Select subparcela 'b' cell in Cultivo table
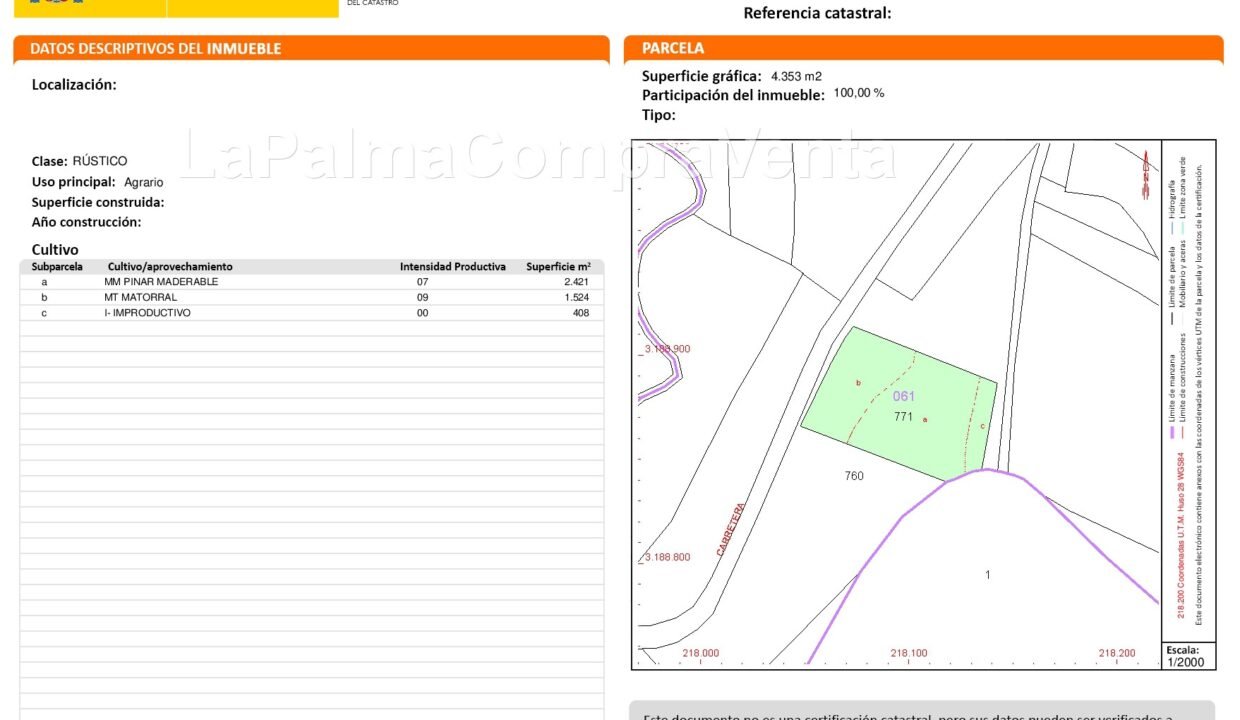The height and width of the screenshot is (720, 1240). coord(44,297)
